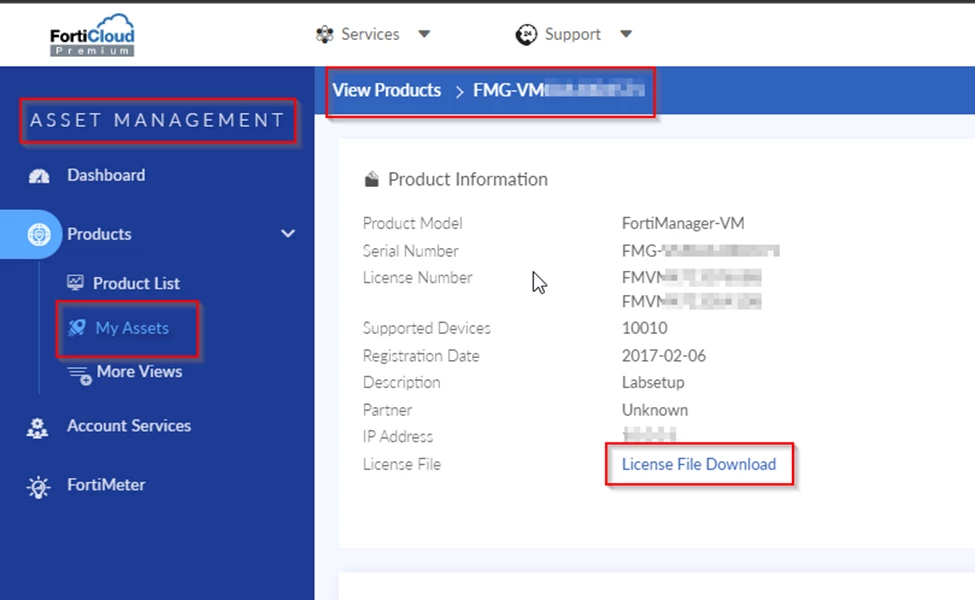Image resolution: width=975 pixels, height=600 pixels.
Task: Collapse the Products section chevron
Action: pos(288,234)
